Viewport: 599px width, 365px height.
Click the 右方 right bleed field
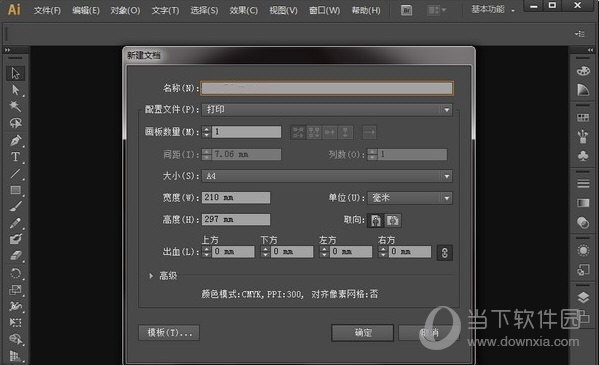(410, 251)
